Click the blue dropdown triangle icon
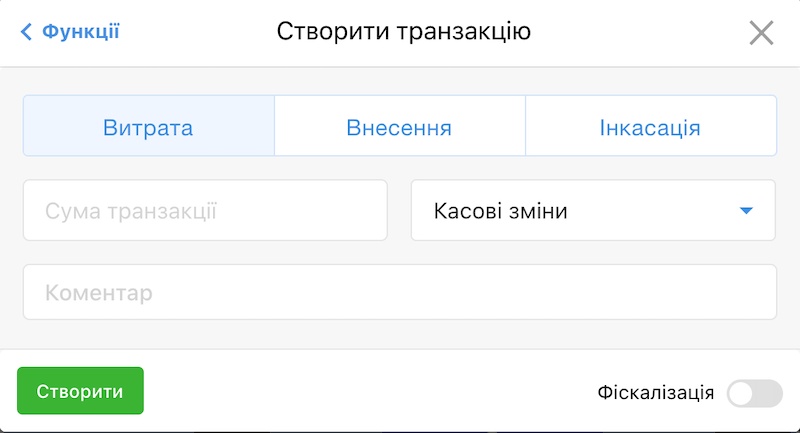800x433 pixels. point(745,211)
